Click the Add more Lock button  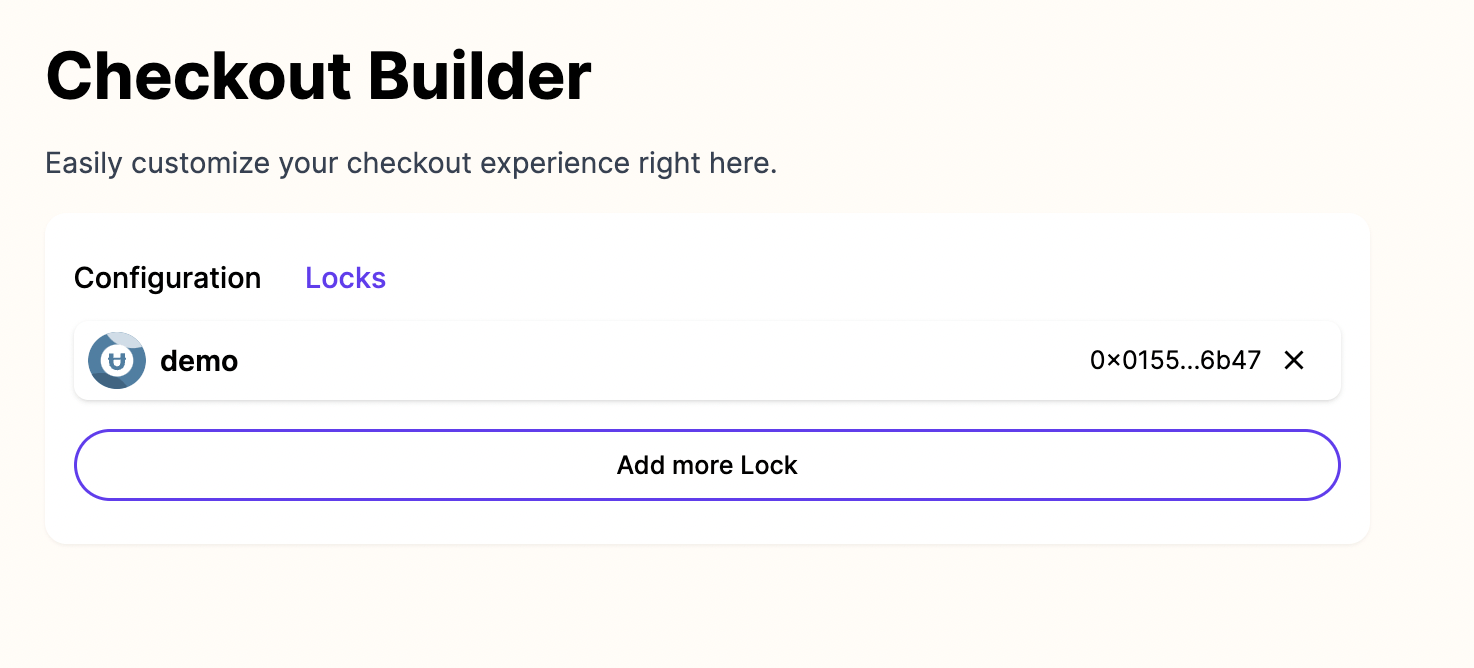point(707,465)
